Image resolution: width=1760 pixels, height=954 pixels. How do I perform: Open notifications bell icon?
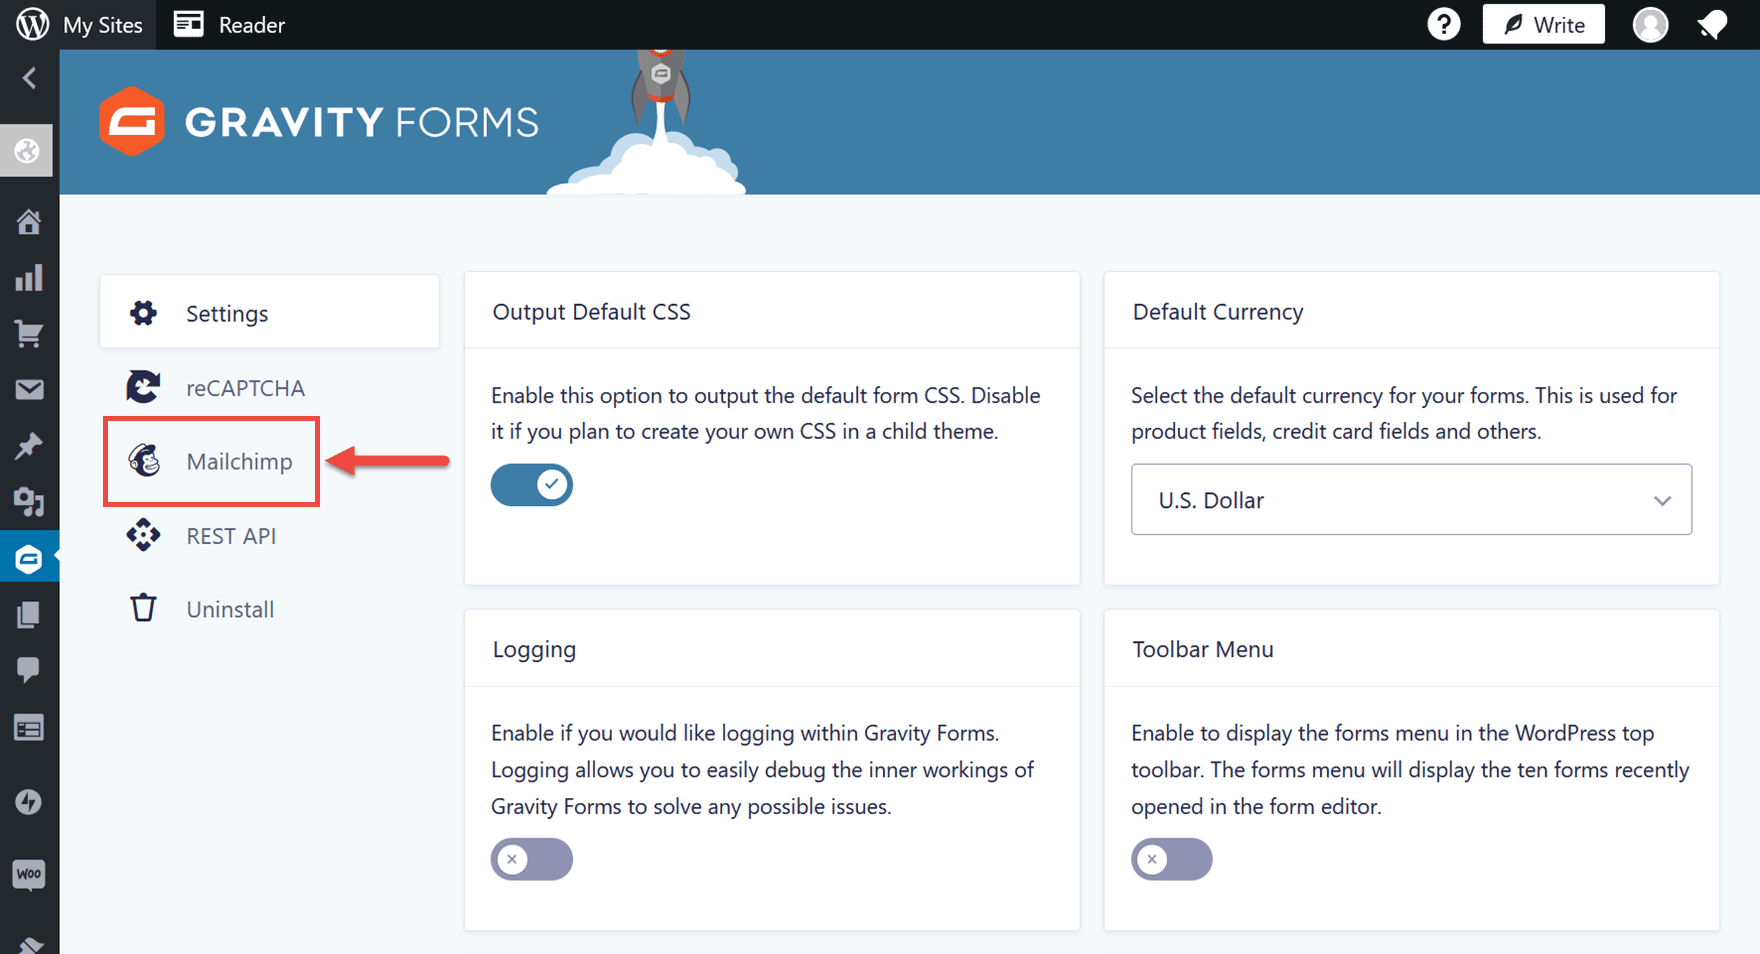1713,24
